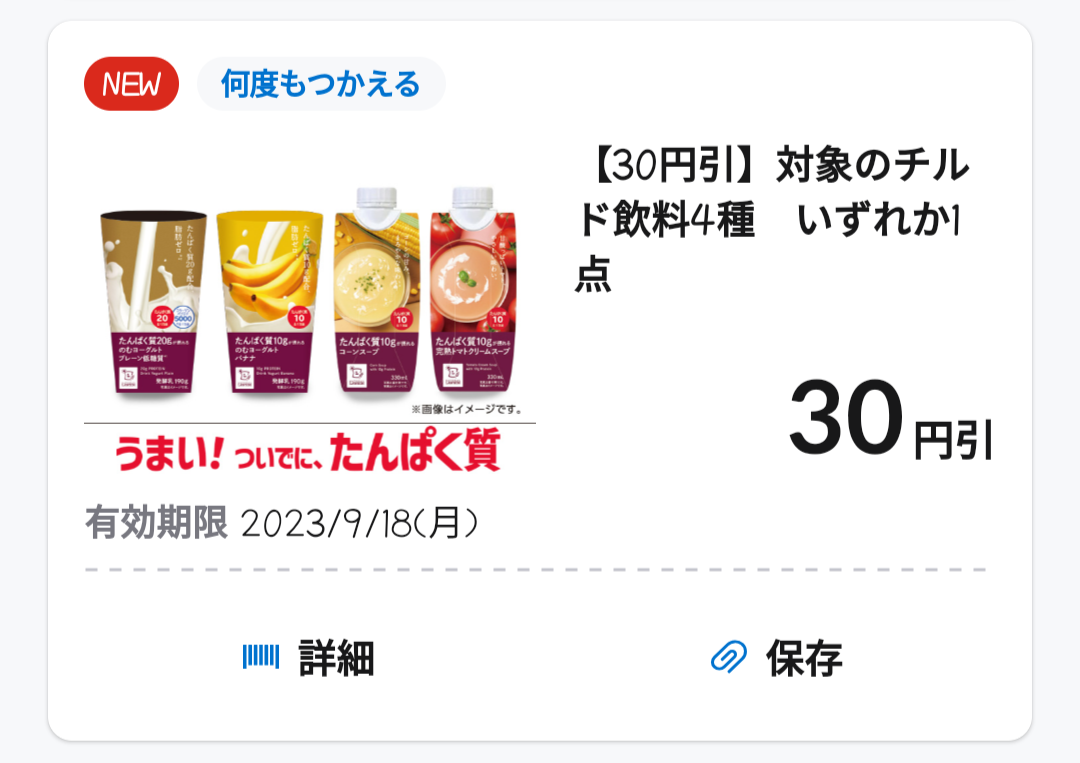Click the blue paperclip save icon

click(729, 656)
